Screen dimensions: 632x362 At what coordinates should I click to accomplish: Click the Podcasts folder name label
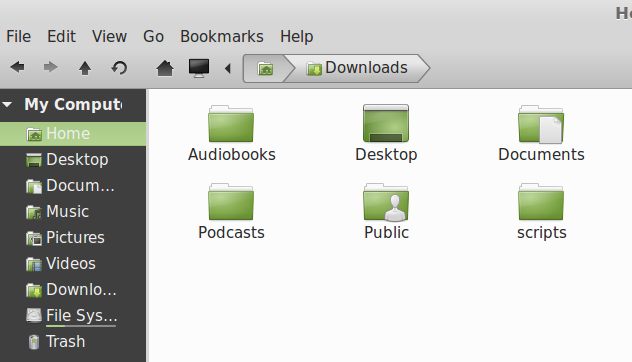pyautogui.click(x=231, y=233)
